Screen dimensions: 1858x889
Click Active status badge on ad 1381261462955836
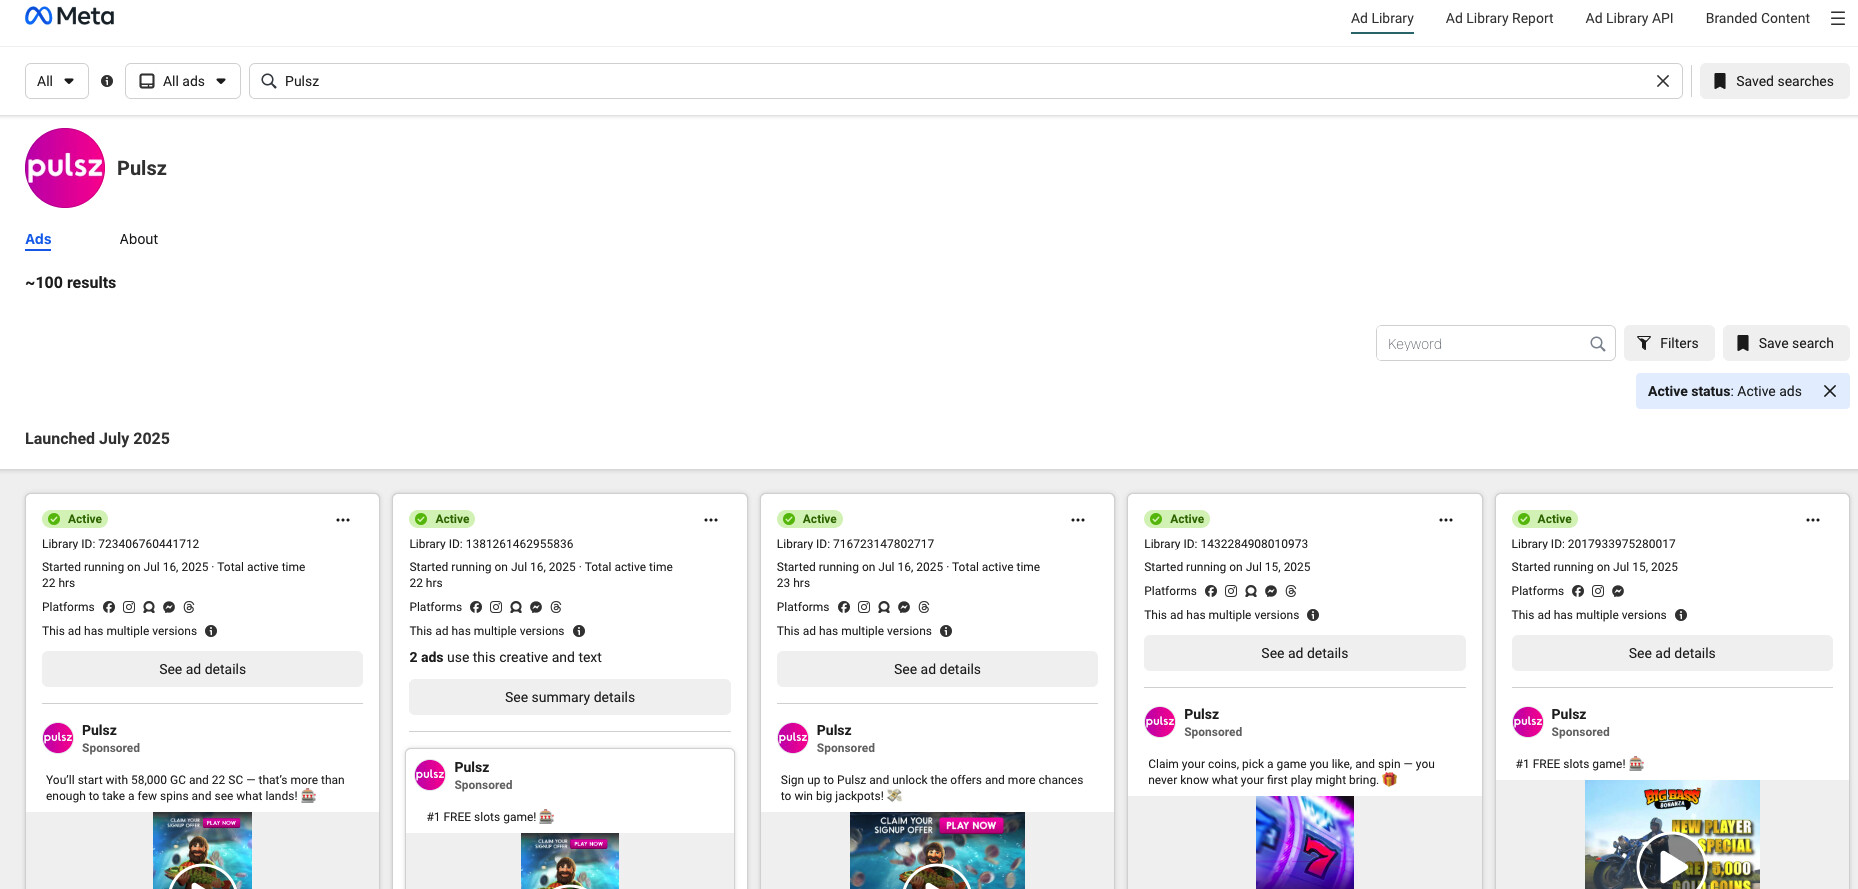point(442,519)
